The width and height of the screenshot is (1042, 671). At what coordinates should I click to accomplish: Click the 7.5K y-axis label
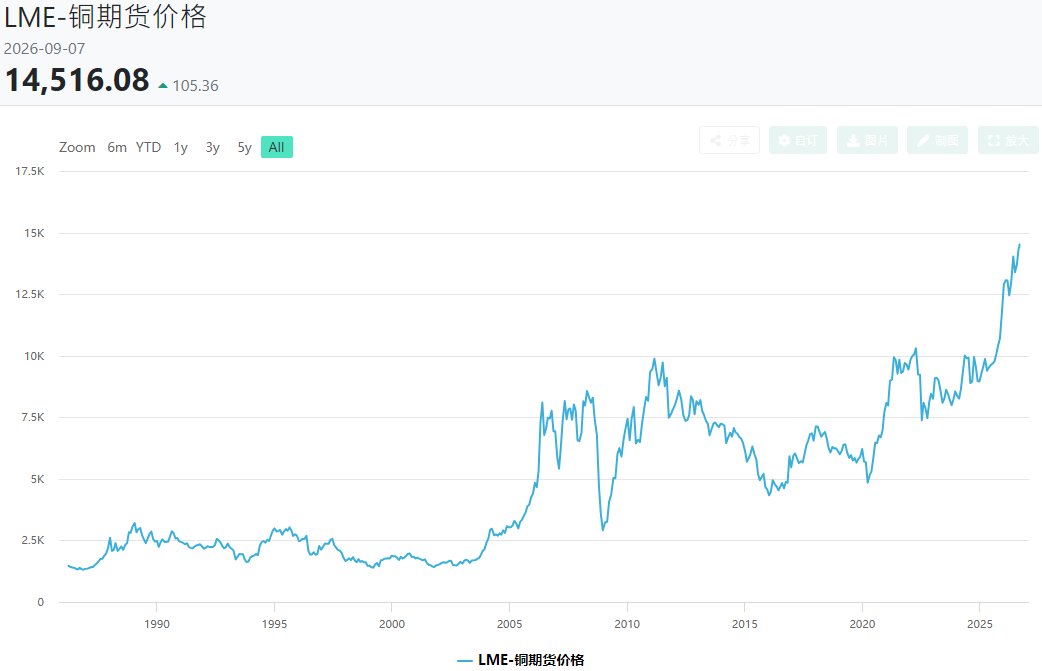pyautogui.click(x=32, y=417)
